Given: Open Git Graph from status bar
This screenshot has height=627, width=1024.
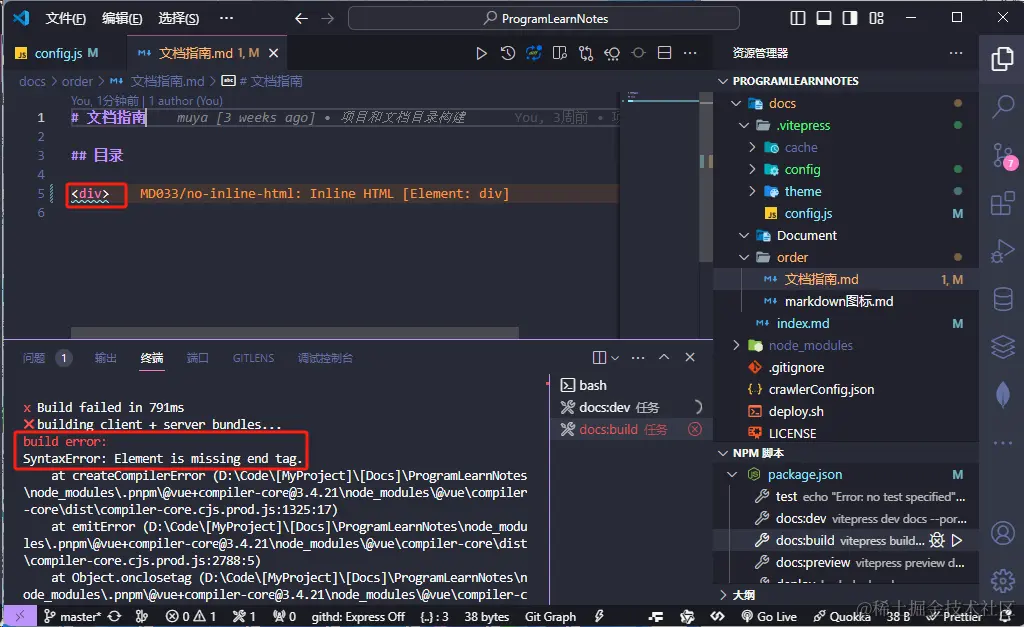Looking at the screenshot, I should pyautogui.click(x=551, y=617).
